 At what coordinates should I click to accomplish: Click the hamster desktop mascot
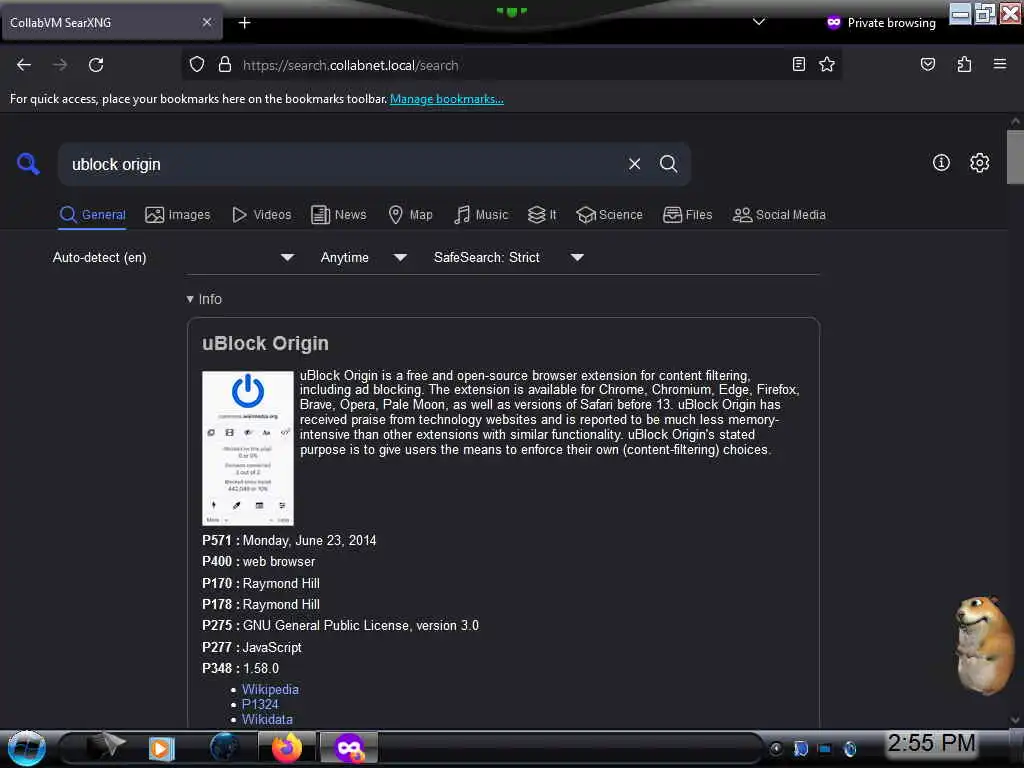[x=984, y=646]
